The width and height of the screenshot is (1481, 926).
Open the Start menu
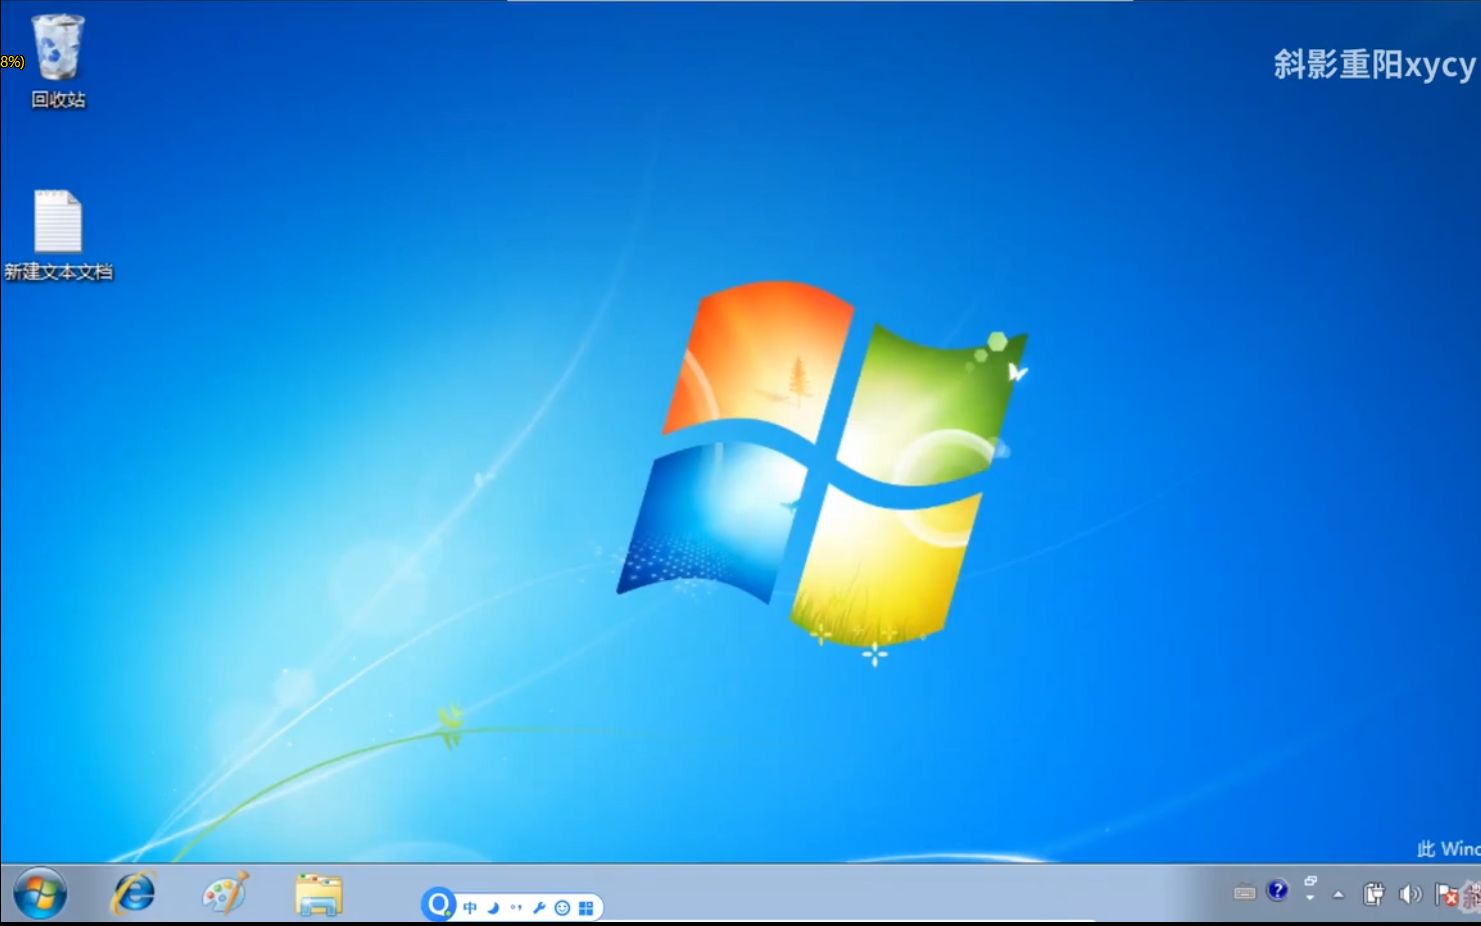[40, 891]
